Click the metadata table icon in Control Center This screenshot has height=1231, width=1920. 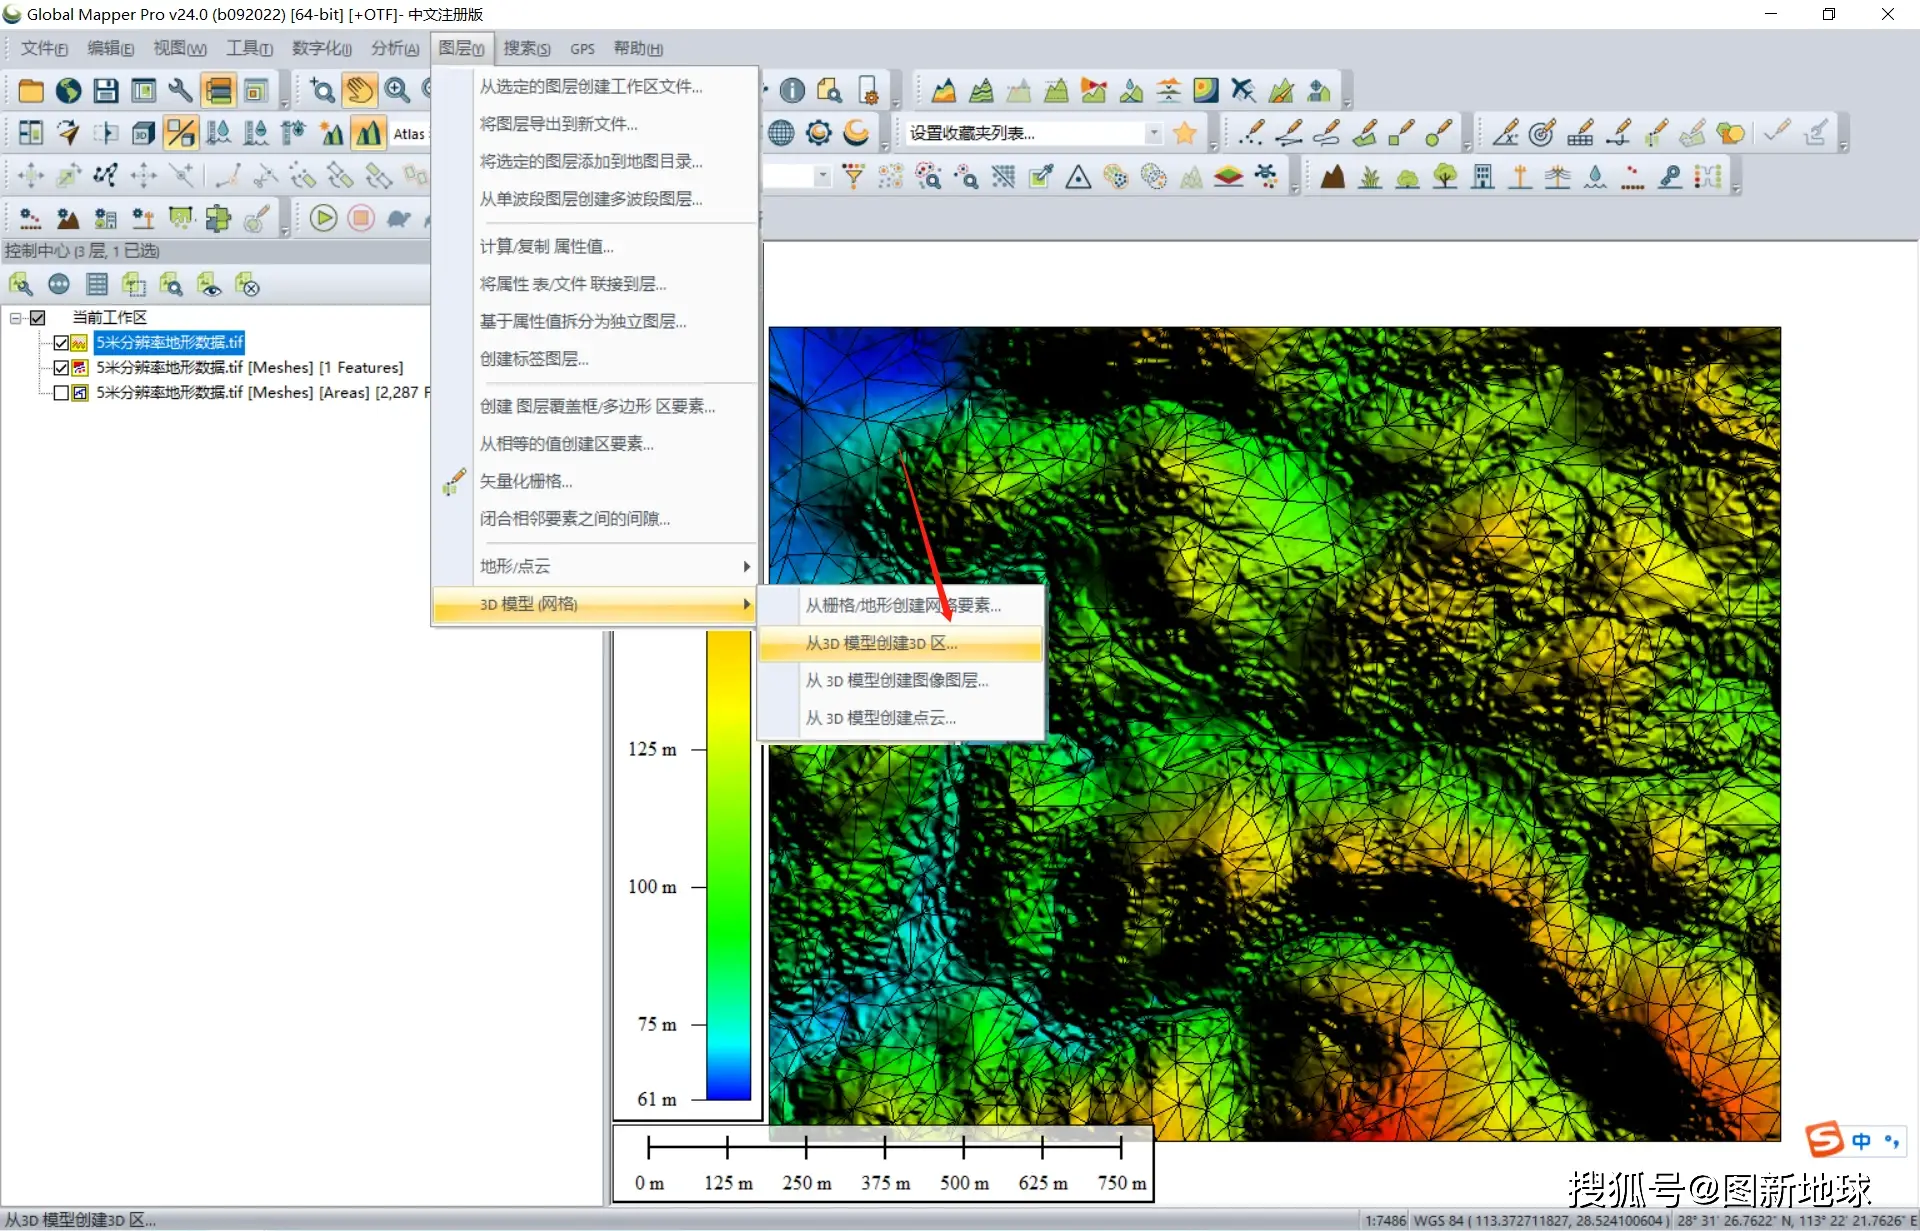[97, 285]
